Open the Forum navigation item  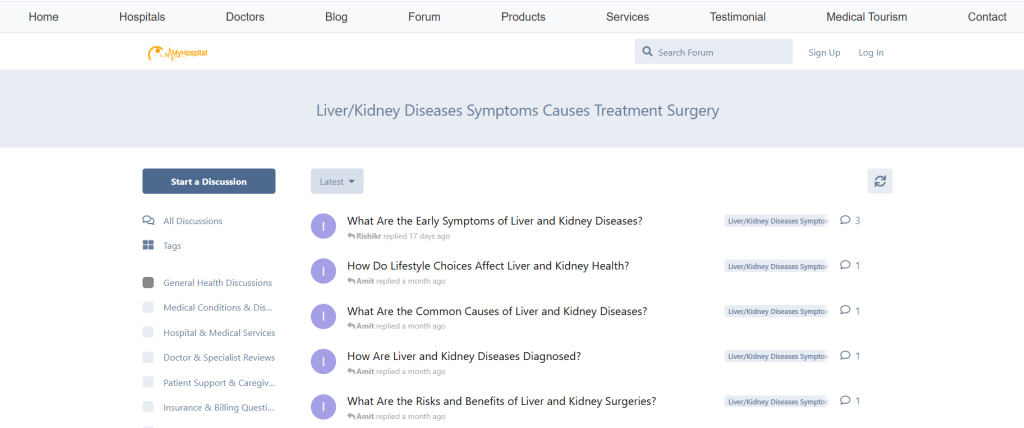click(x=424, y=17)
